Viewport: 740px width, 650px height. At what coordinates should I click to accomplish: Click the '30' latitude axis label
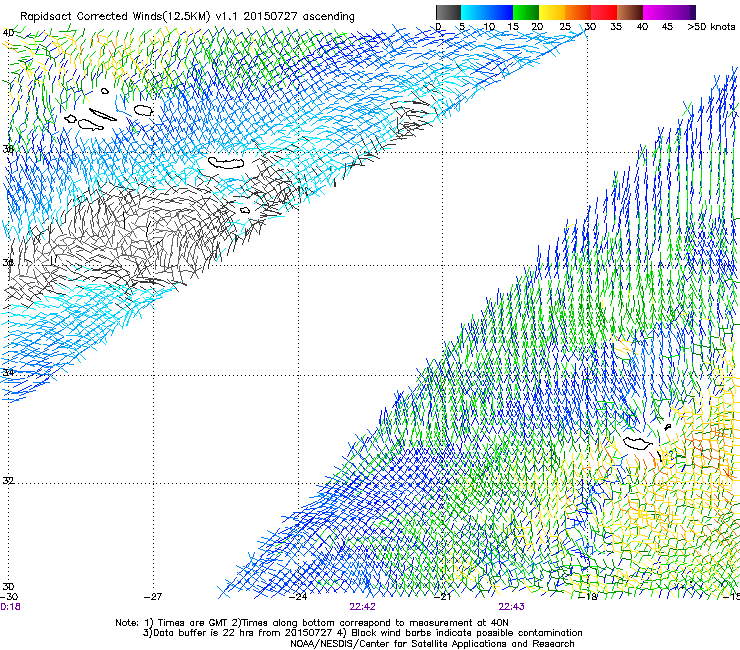[8, 586]
